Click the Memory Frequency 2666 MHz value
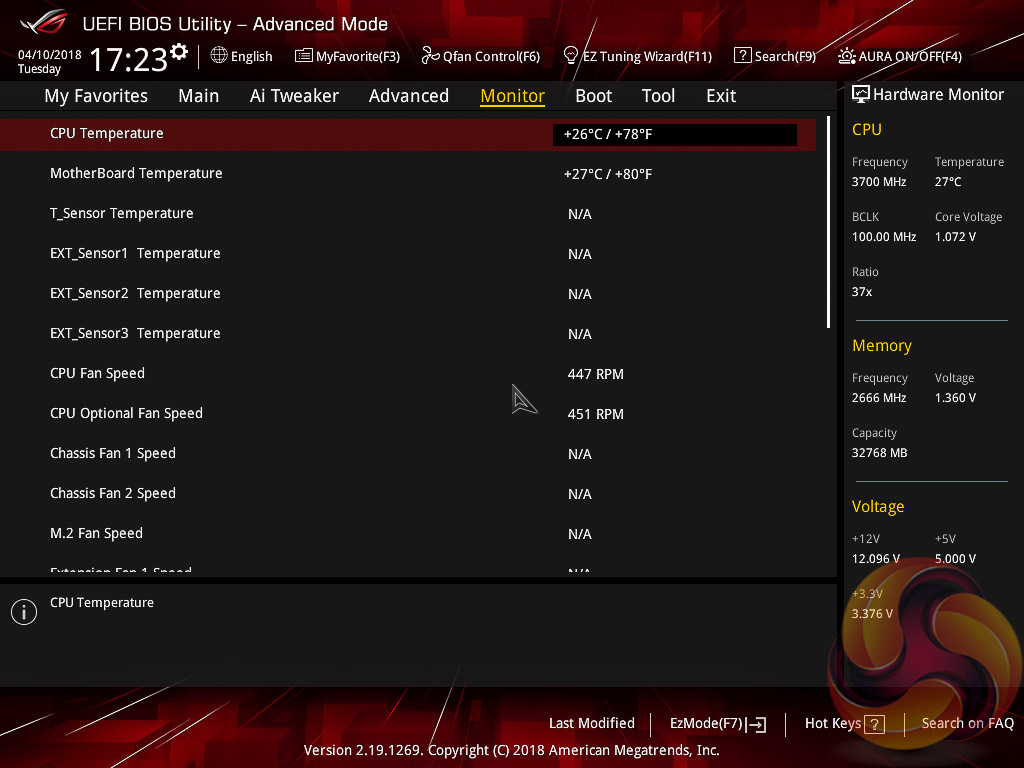The height and width of the screenshot is (768, 1024). [x=879, y=398]
